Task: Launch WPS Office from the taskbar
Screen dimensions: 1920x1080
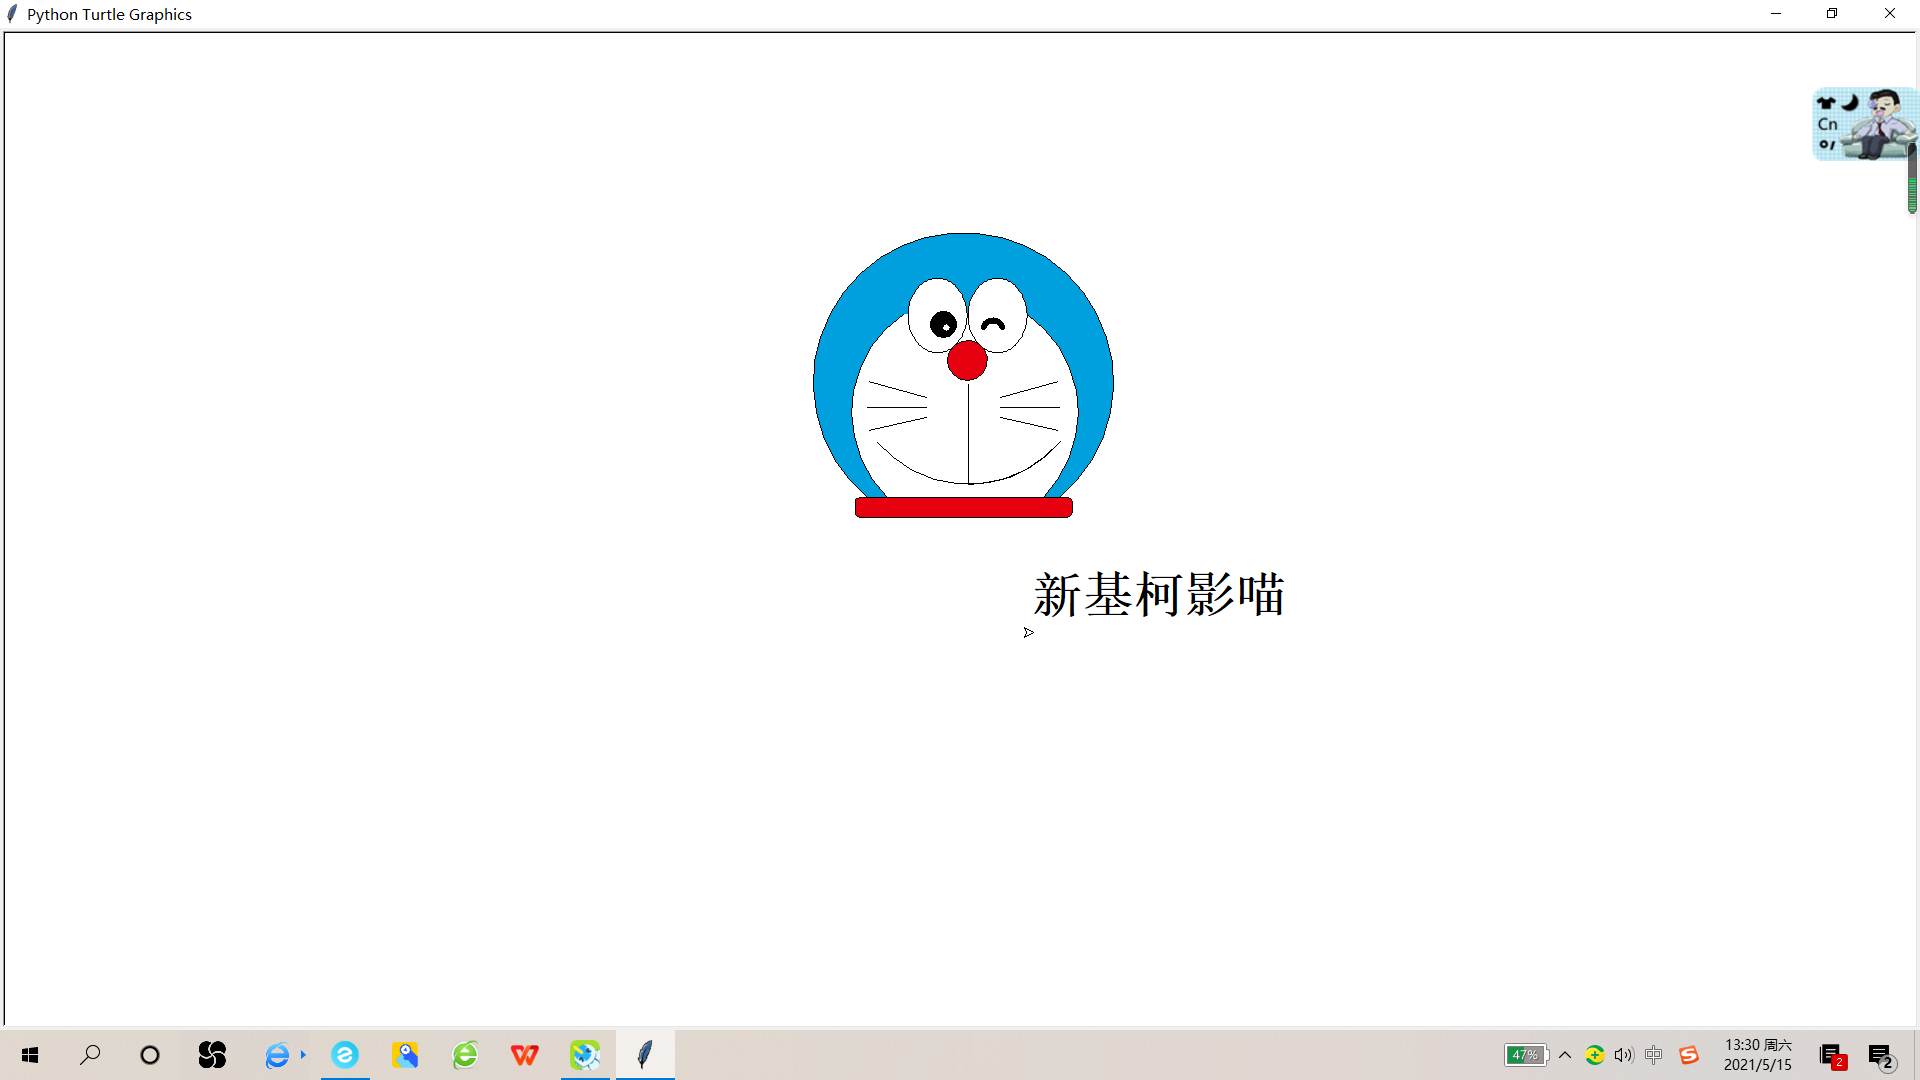Action: tap(525, 1055)
